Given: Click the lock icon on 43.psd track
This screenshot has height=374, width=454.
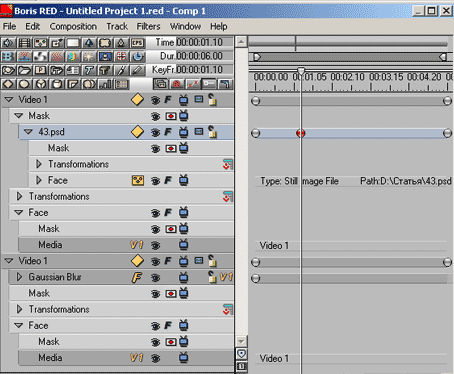Looking at the screenshot, I should tap(212, 132).
